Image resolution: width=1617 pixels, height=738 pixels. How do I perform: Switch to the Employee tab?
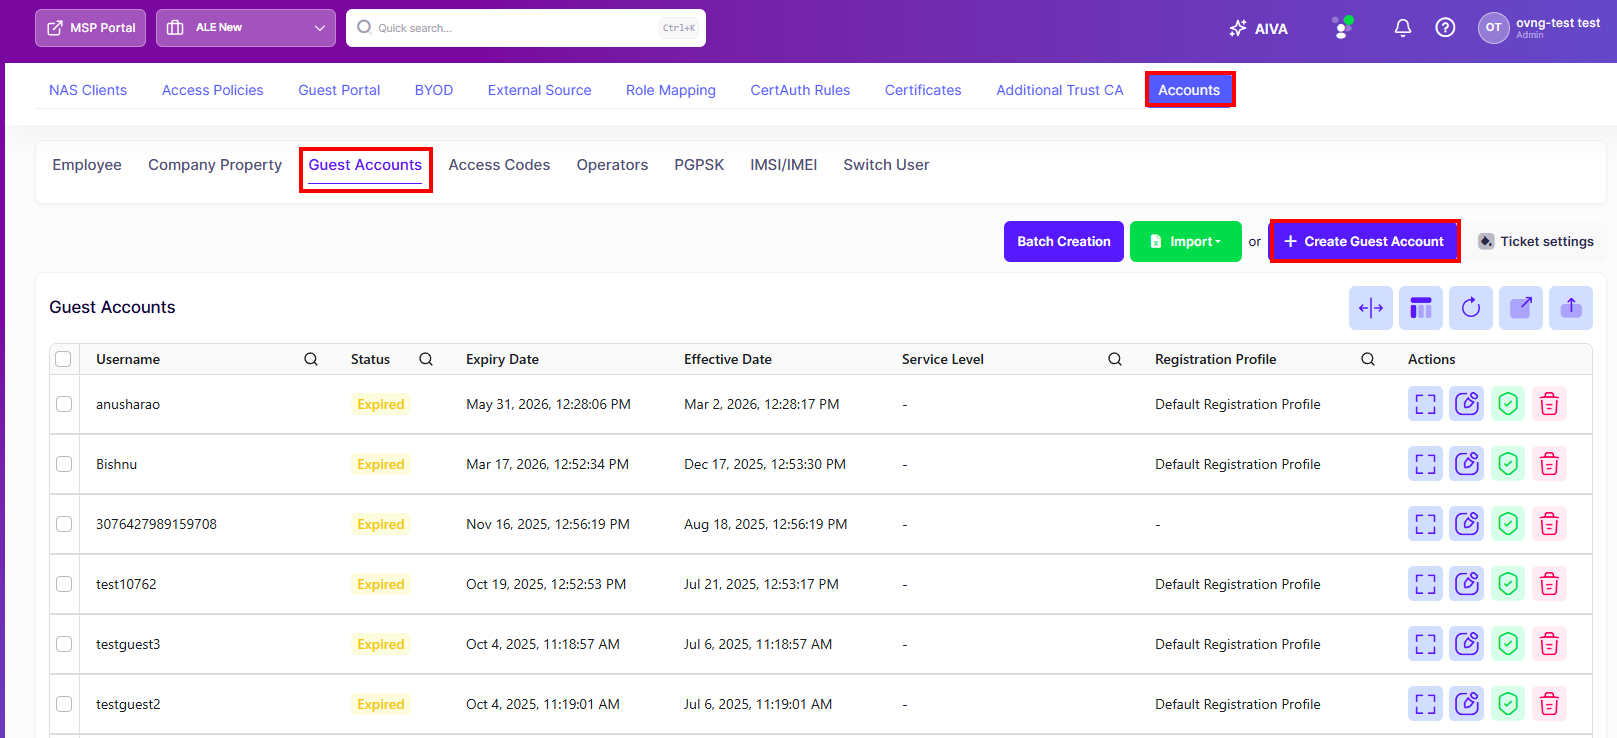click(x=87, y=165)
